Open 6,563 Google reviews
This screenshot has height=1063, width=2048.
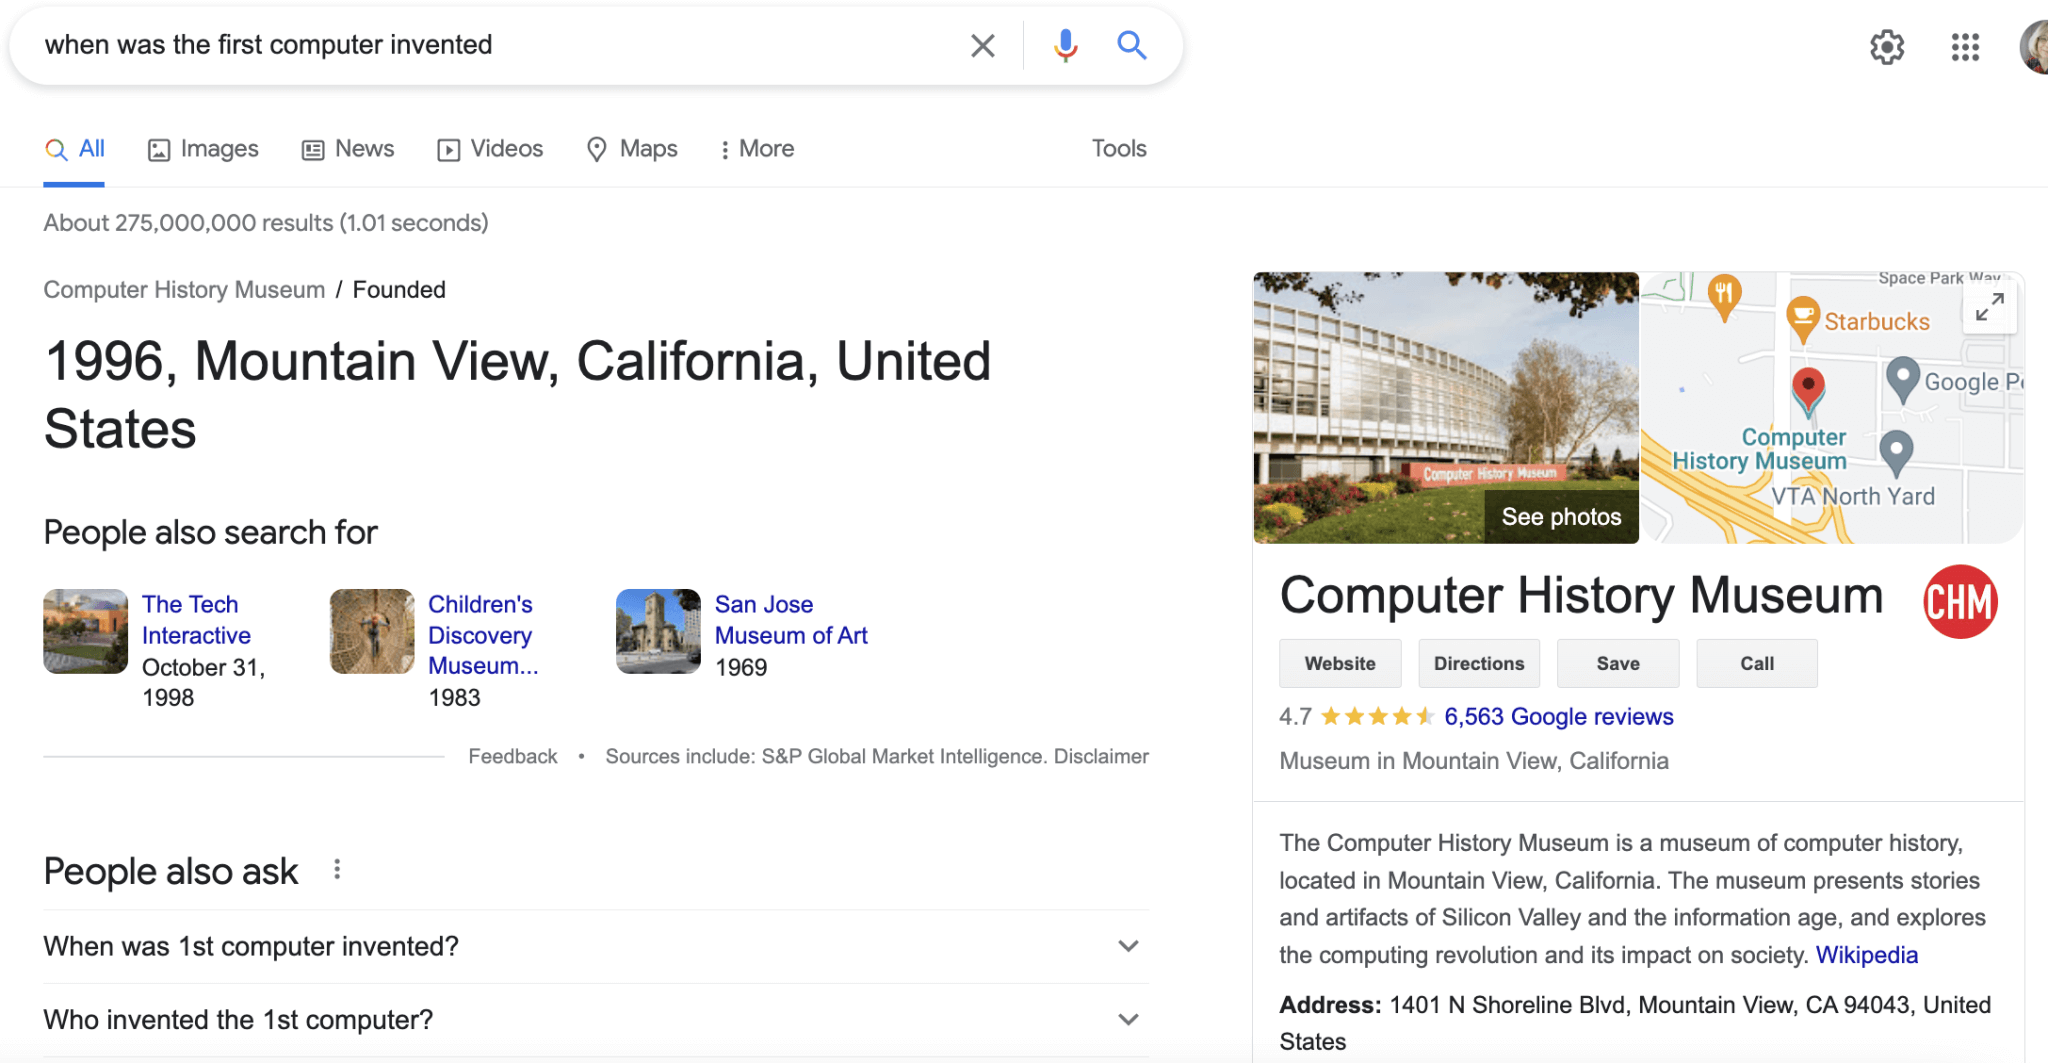[x=1559, y=717]
